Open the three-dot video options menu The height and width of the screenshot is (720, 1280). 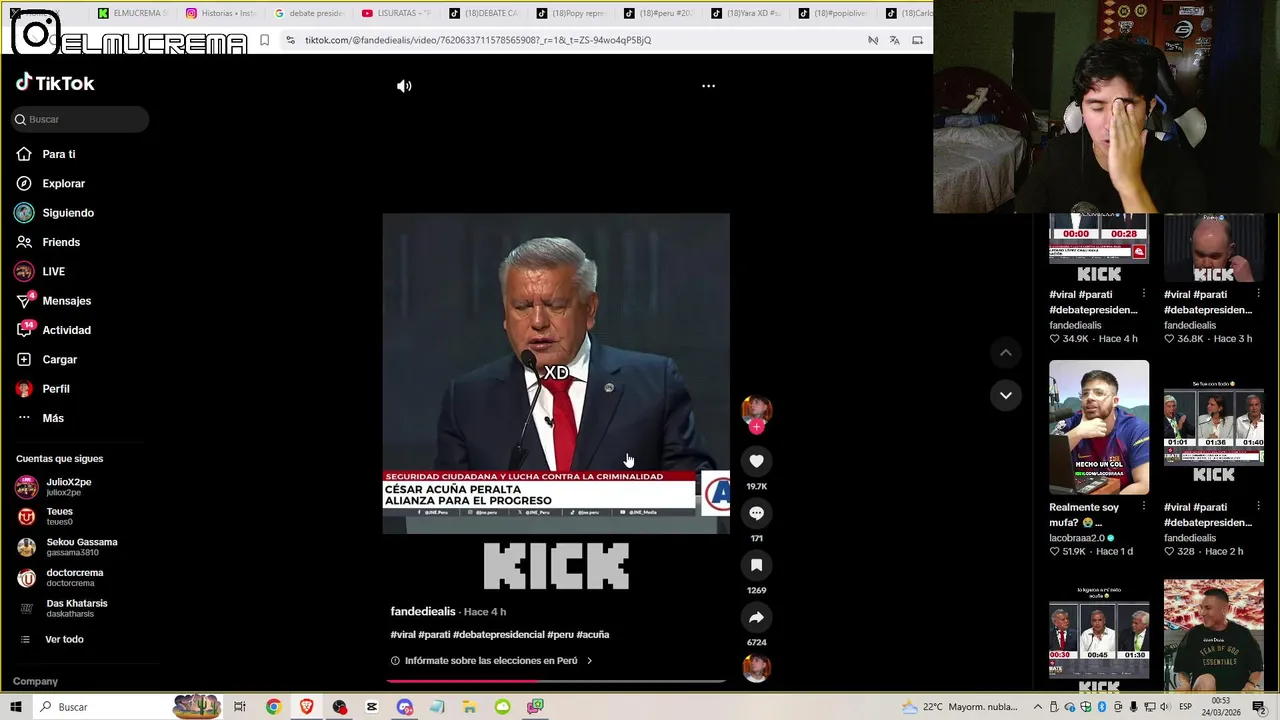[x=708, y=86]
